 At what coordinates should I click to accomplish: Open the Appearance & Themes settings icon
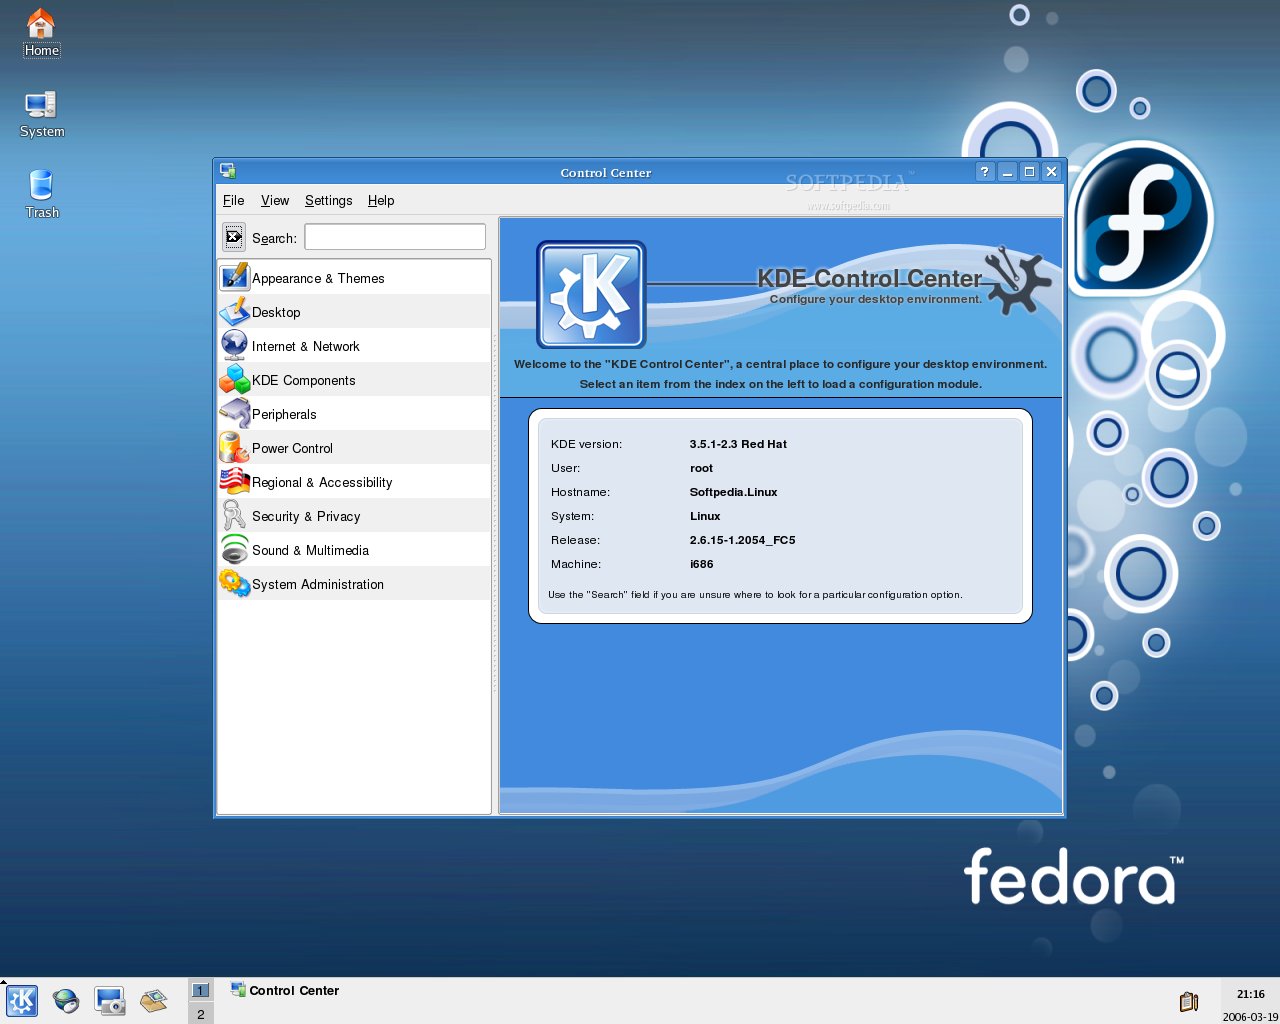pos(234,277)
